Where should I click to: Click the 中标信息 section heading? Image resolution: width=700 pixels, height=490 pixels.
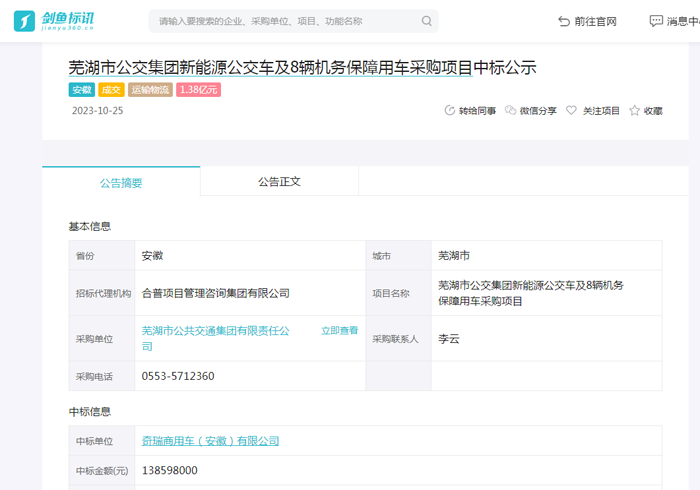tap(90, 411)
